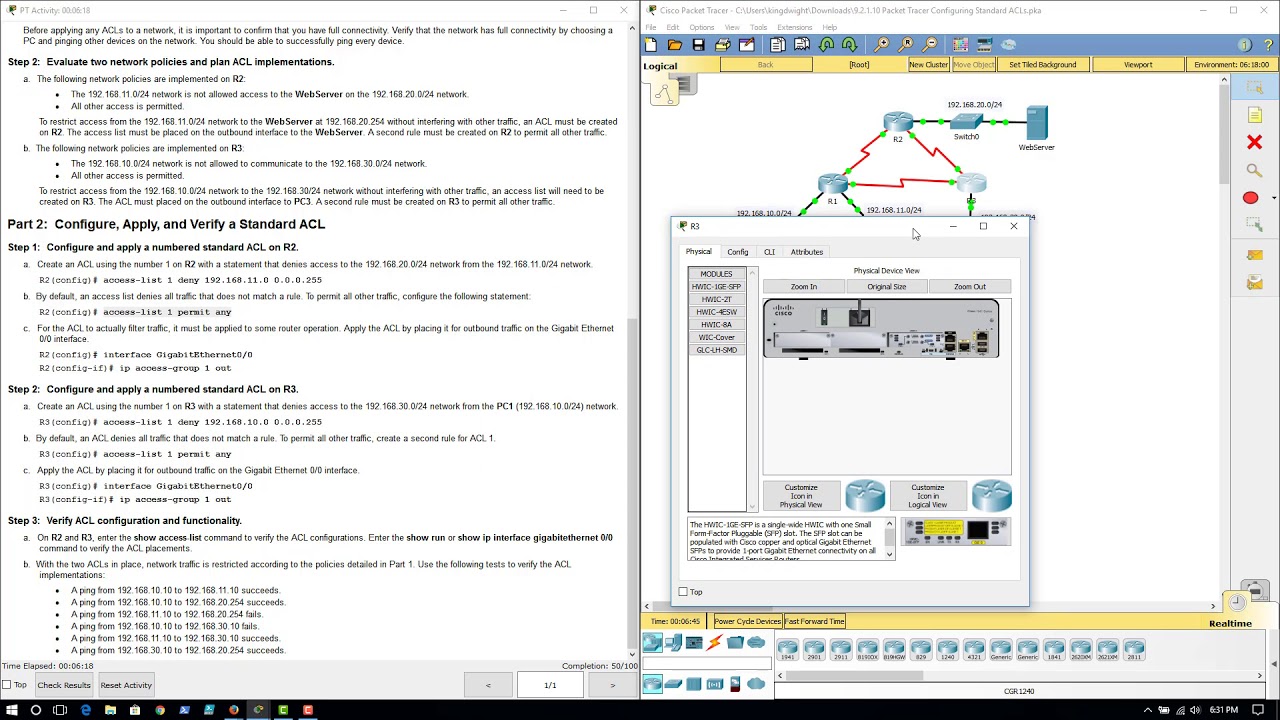This screenshot has height=720, width=1280.
Task: Select the Inspect magnifier tool
Action: [x=1254, y=171]
